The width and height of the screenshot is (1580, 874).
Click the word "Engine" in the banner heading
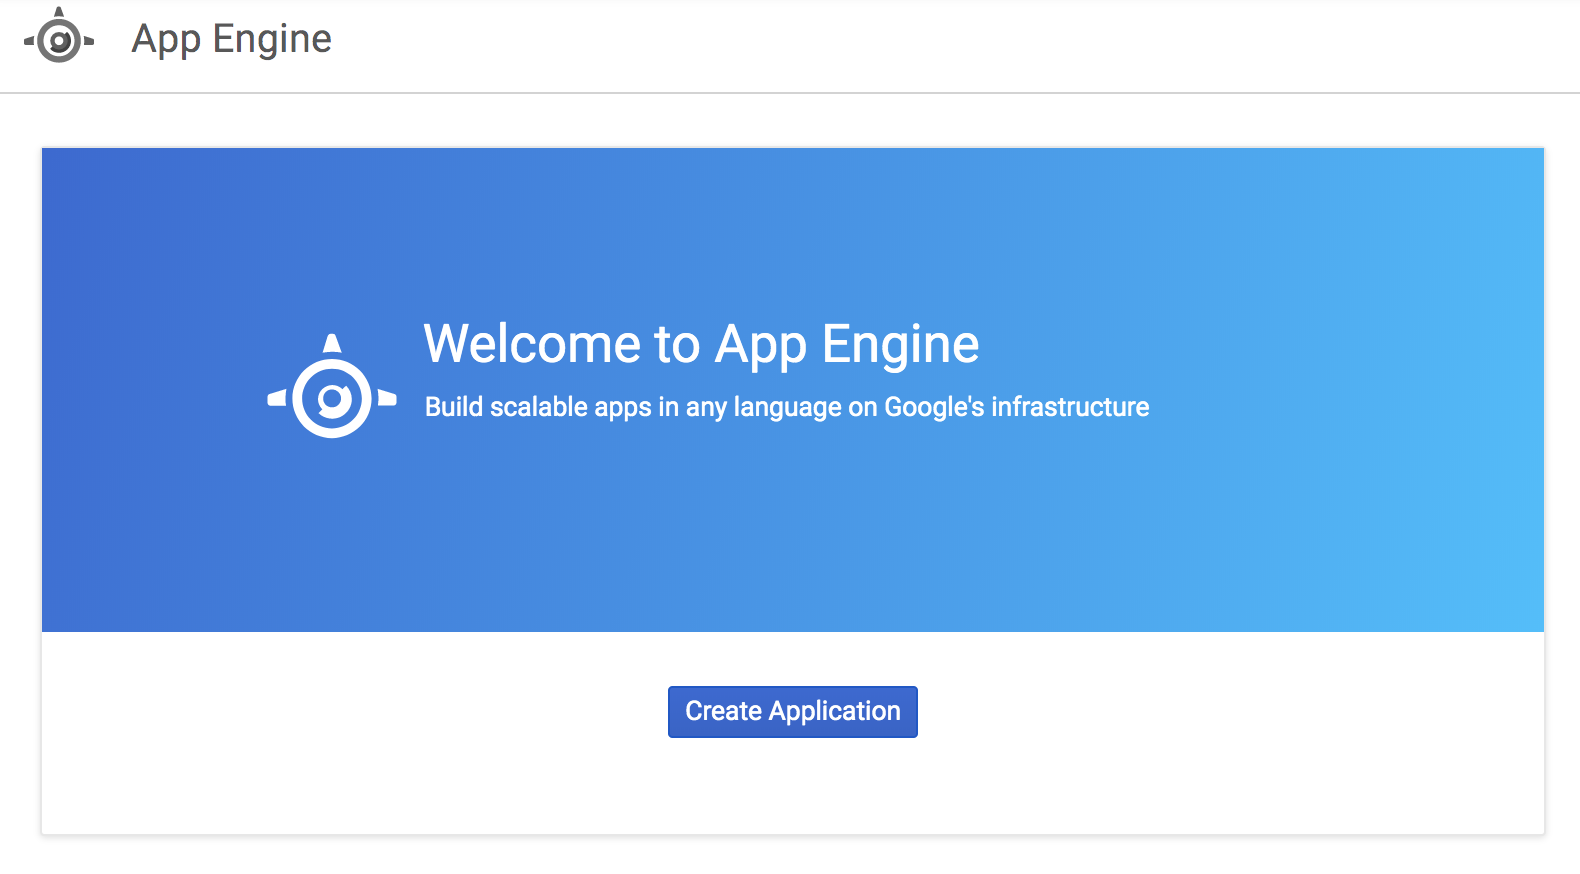(x=900, y=345)
